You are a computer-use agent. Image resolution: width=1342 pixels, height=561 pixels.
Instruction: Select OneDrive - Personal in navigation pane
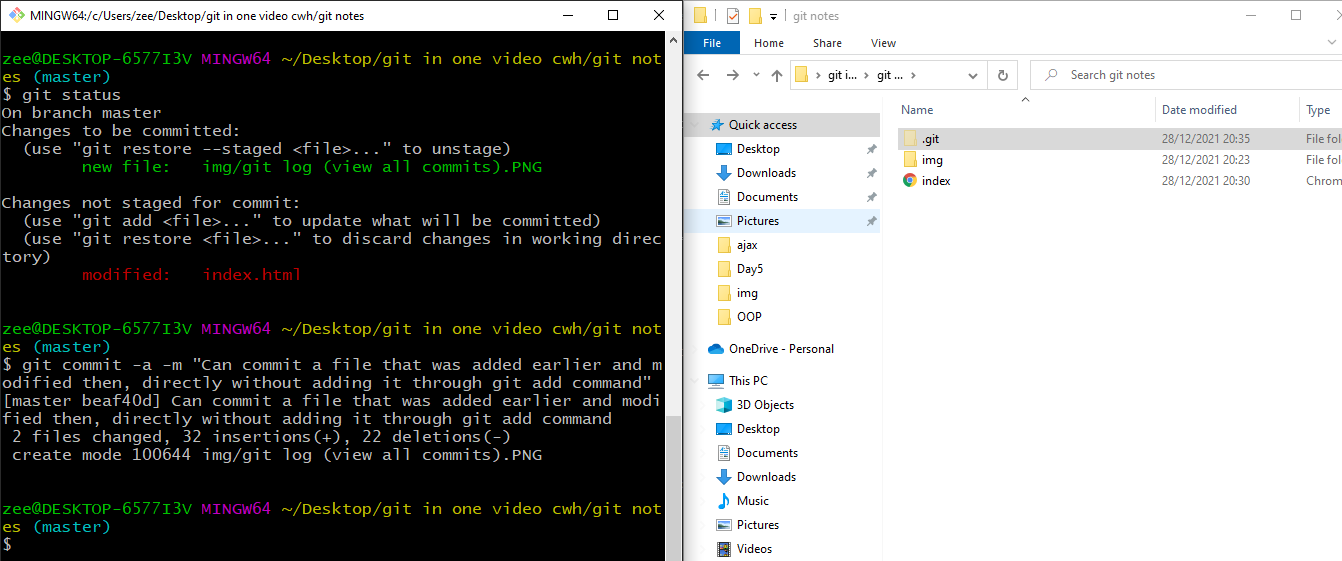point(781,349)
